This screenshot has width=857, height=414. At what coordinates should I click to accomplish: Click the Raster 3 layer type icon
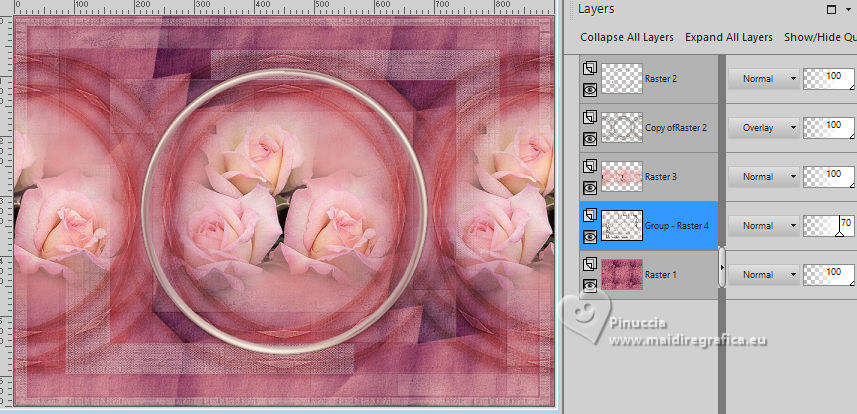(x=589, y=167)
